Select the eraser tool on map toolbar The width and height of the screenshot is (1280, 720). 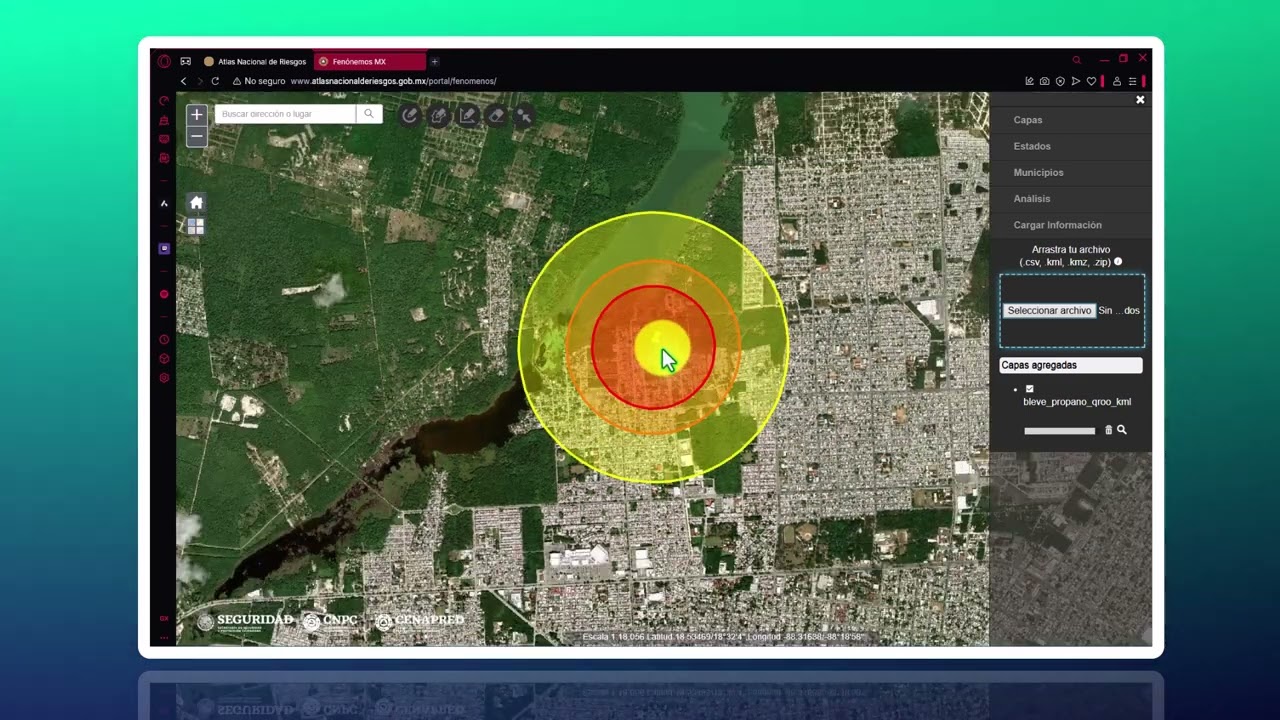coord(496,116)
